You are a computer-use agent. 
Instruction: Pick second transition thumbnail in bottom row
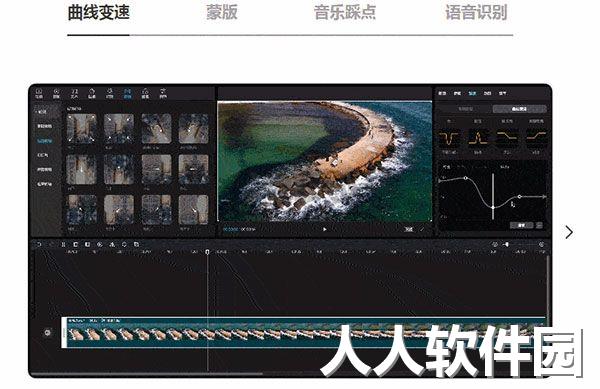pyautogui.click(x=119, y=210)
